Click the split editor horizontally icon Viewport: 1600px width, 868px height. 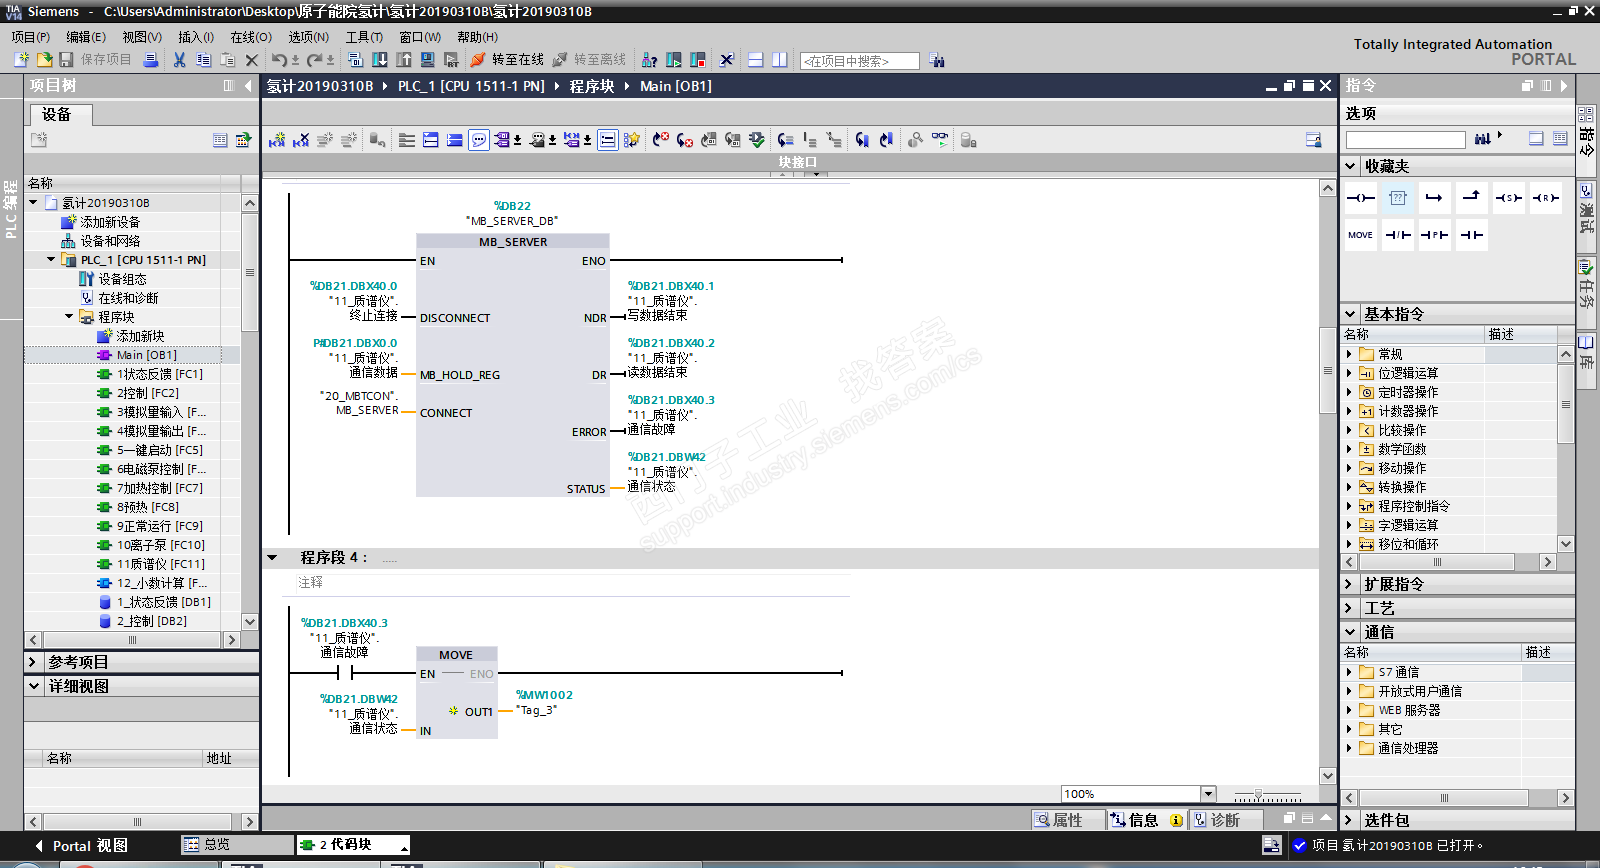(x=756, y=60)
